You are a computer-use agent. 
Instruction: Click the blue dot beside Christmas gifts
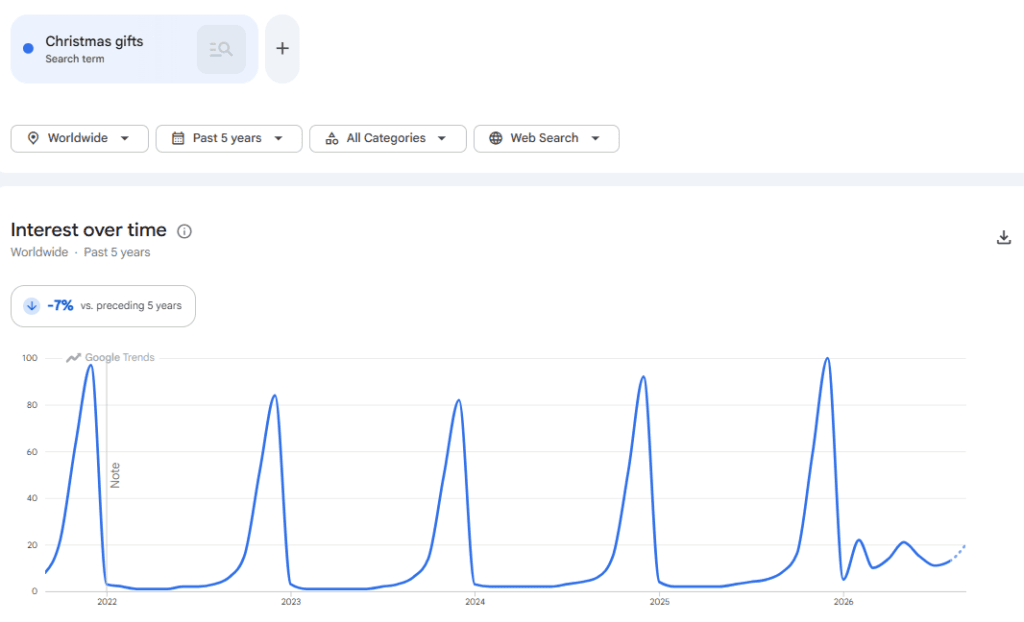(x=28, y=48)
